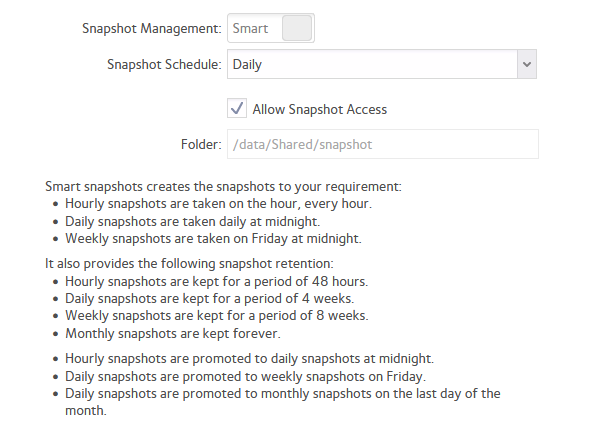Viewport: 605px width, 432px height.
Task: Click the 'Weekly snapshots are taken on Friday' line
Action: (x=213, y=239)
